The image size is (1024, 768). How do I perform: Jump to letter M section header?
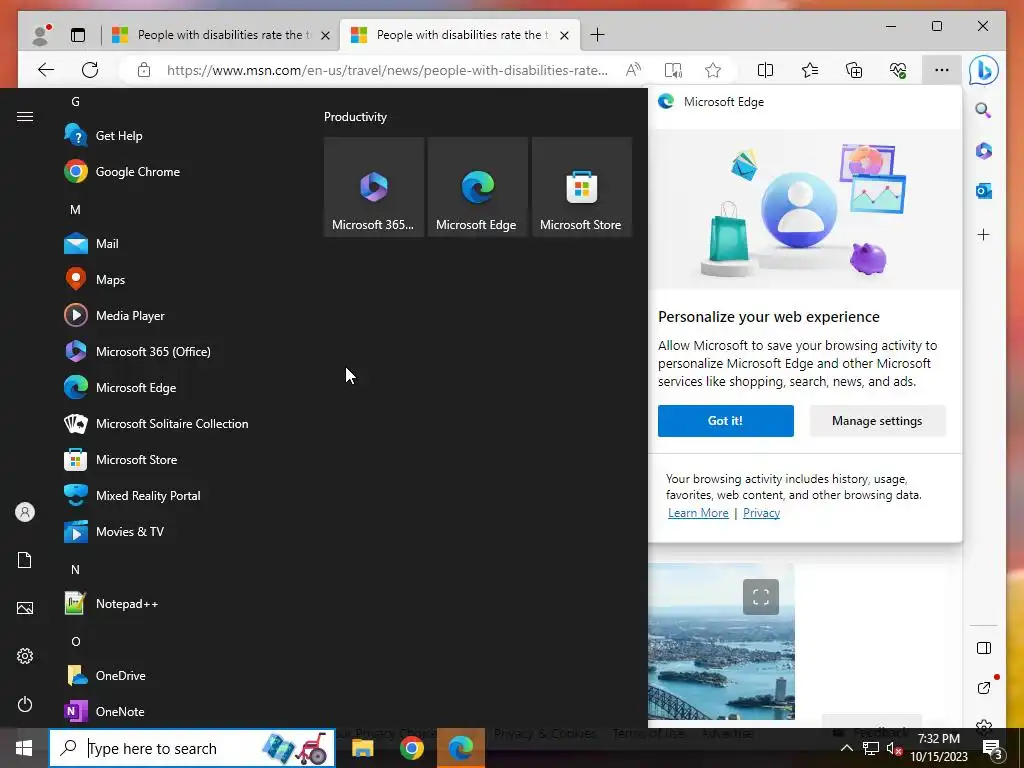[75, 210]
